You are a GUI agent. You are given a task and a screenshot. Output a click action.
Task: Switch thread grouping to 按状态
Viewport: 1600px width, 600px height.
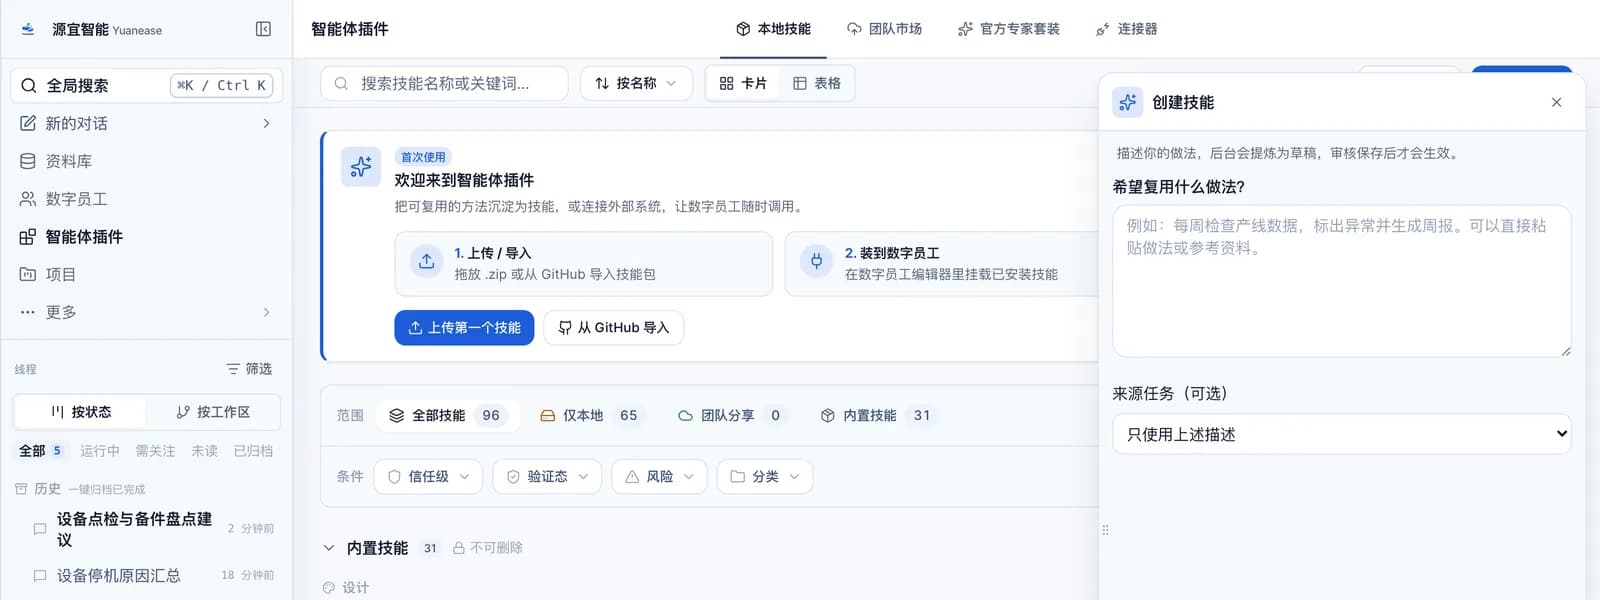click(80, 412)
